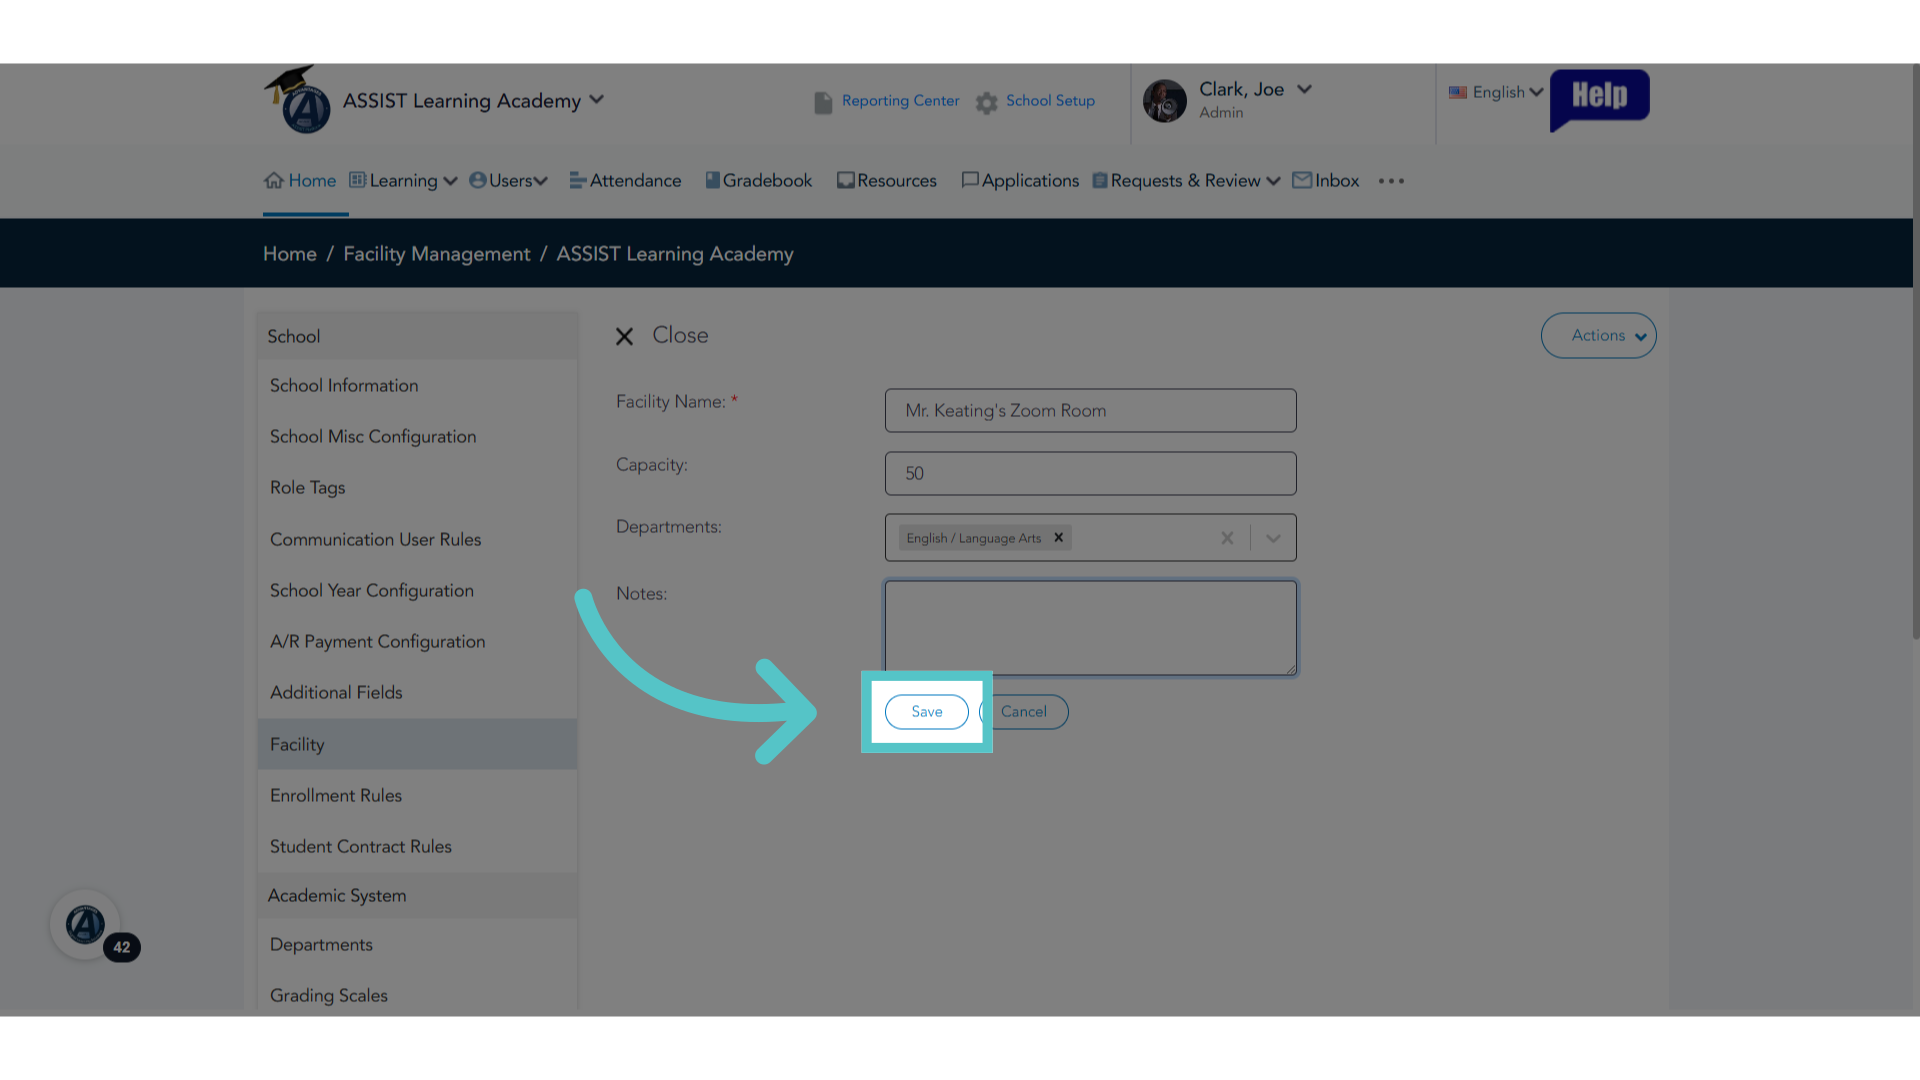
Task: Save the facility details
Action: 927,712
